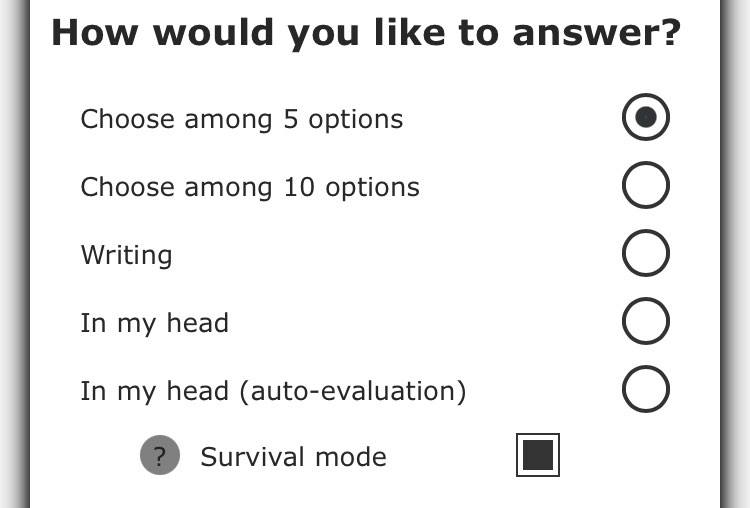Click the Survival mode label text
Image resolution: width=750 pixels, height=508 pixels.
coord(293,457)
